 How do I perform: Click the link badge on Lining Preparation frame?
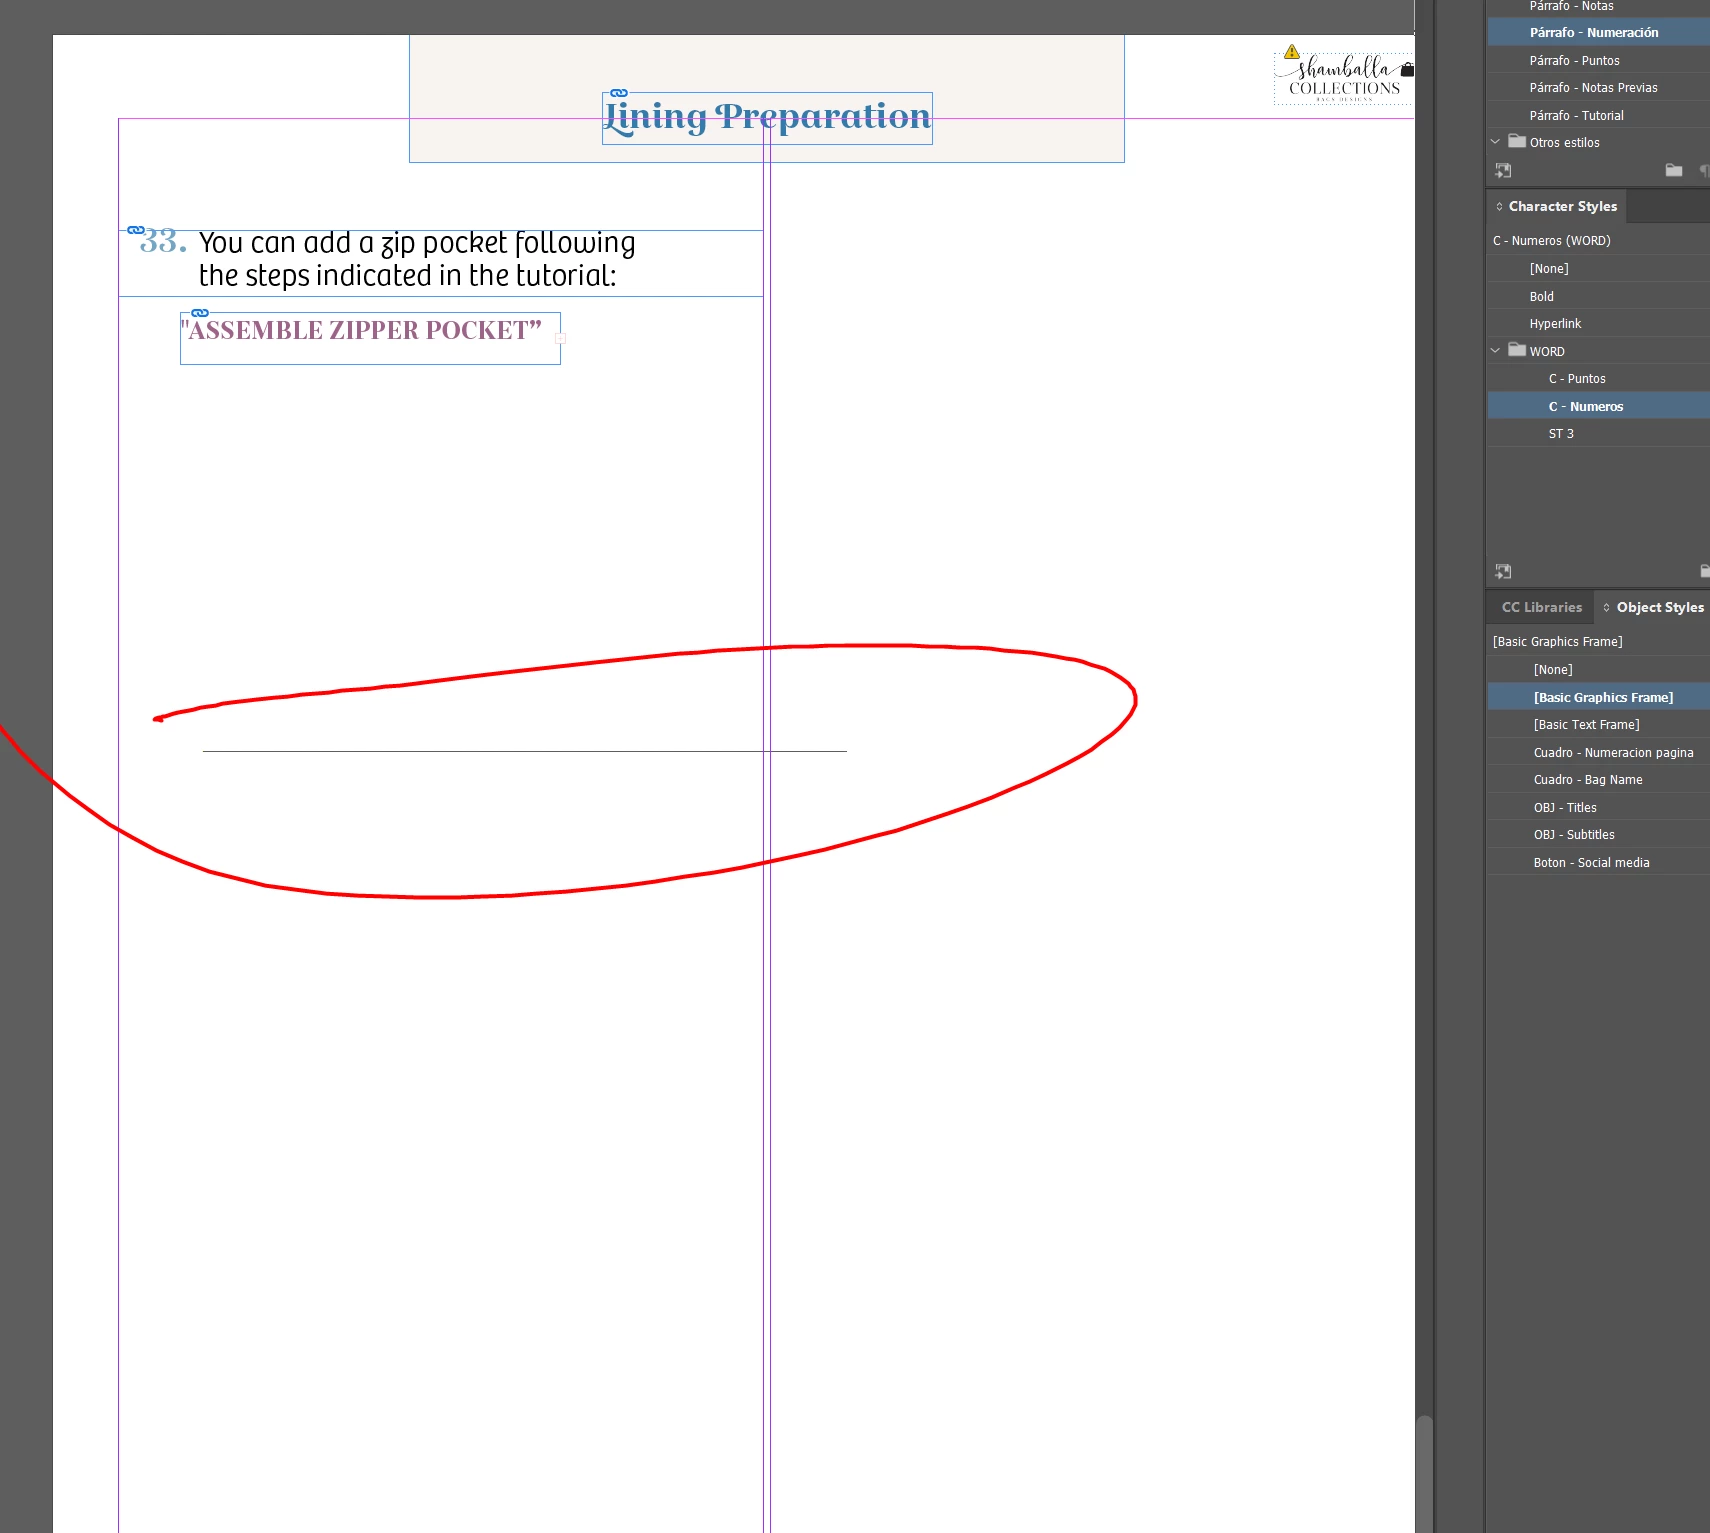(x=619, y=93)
